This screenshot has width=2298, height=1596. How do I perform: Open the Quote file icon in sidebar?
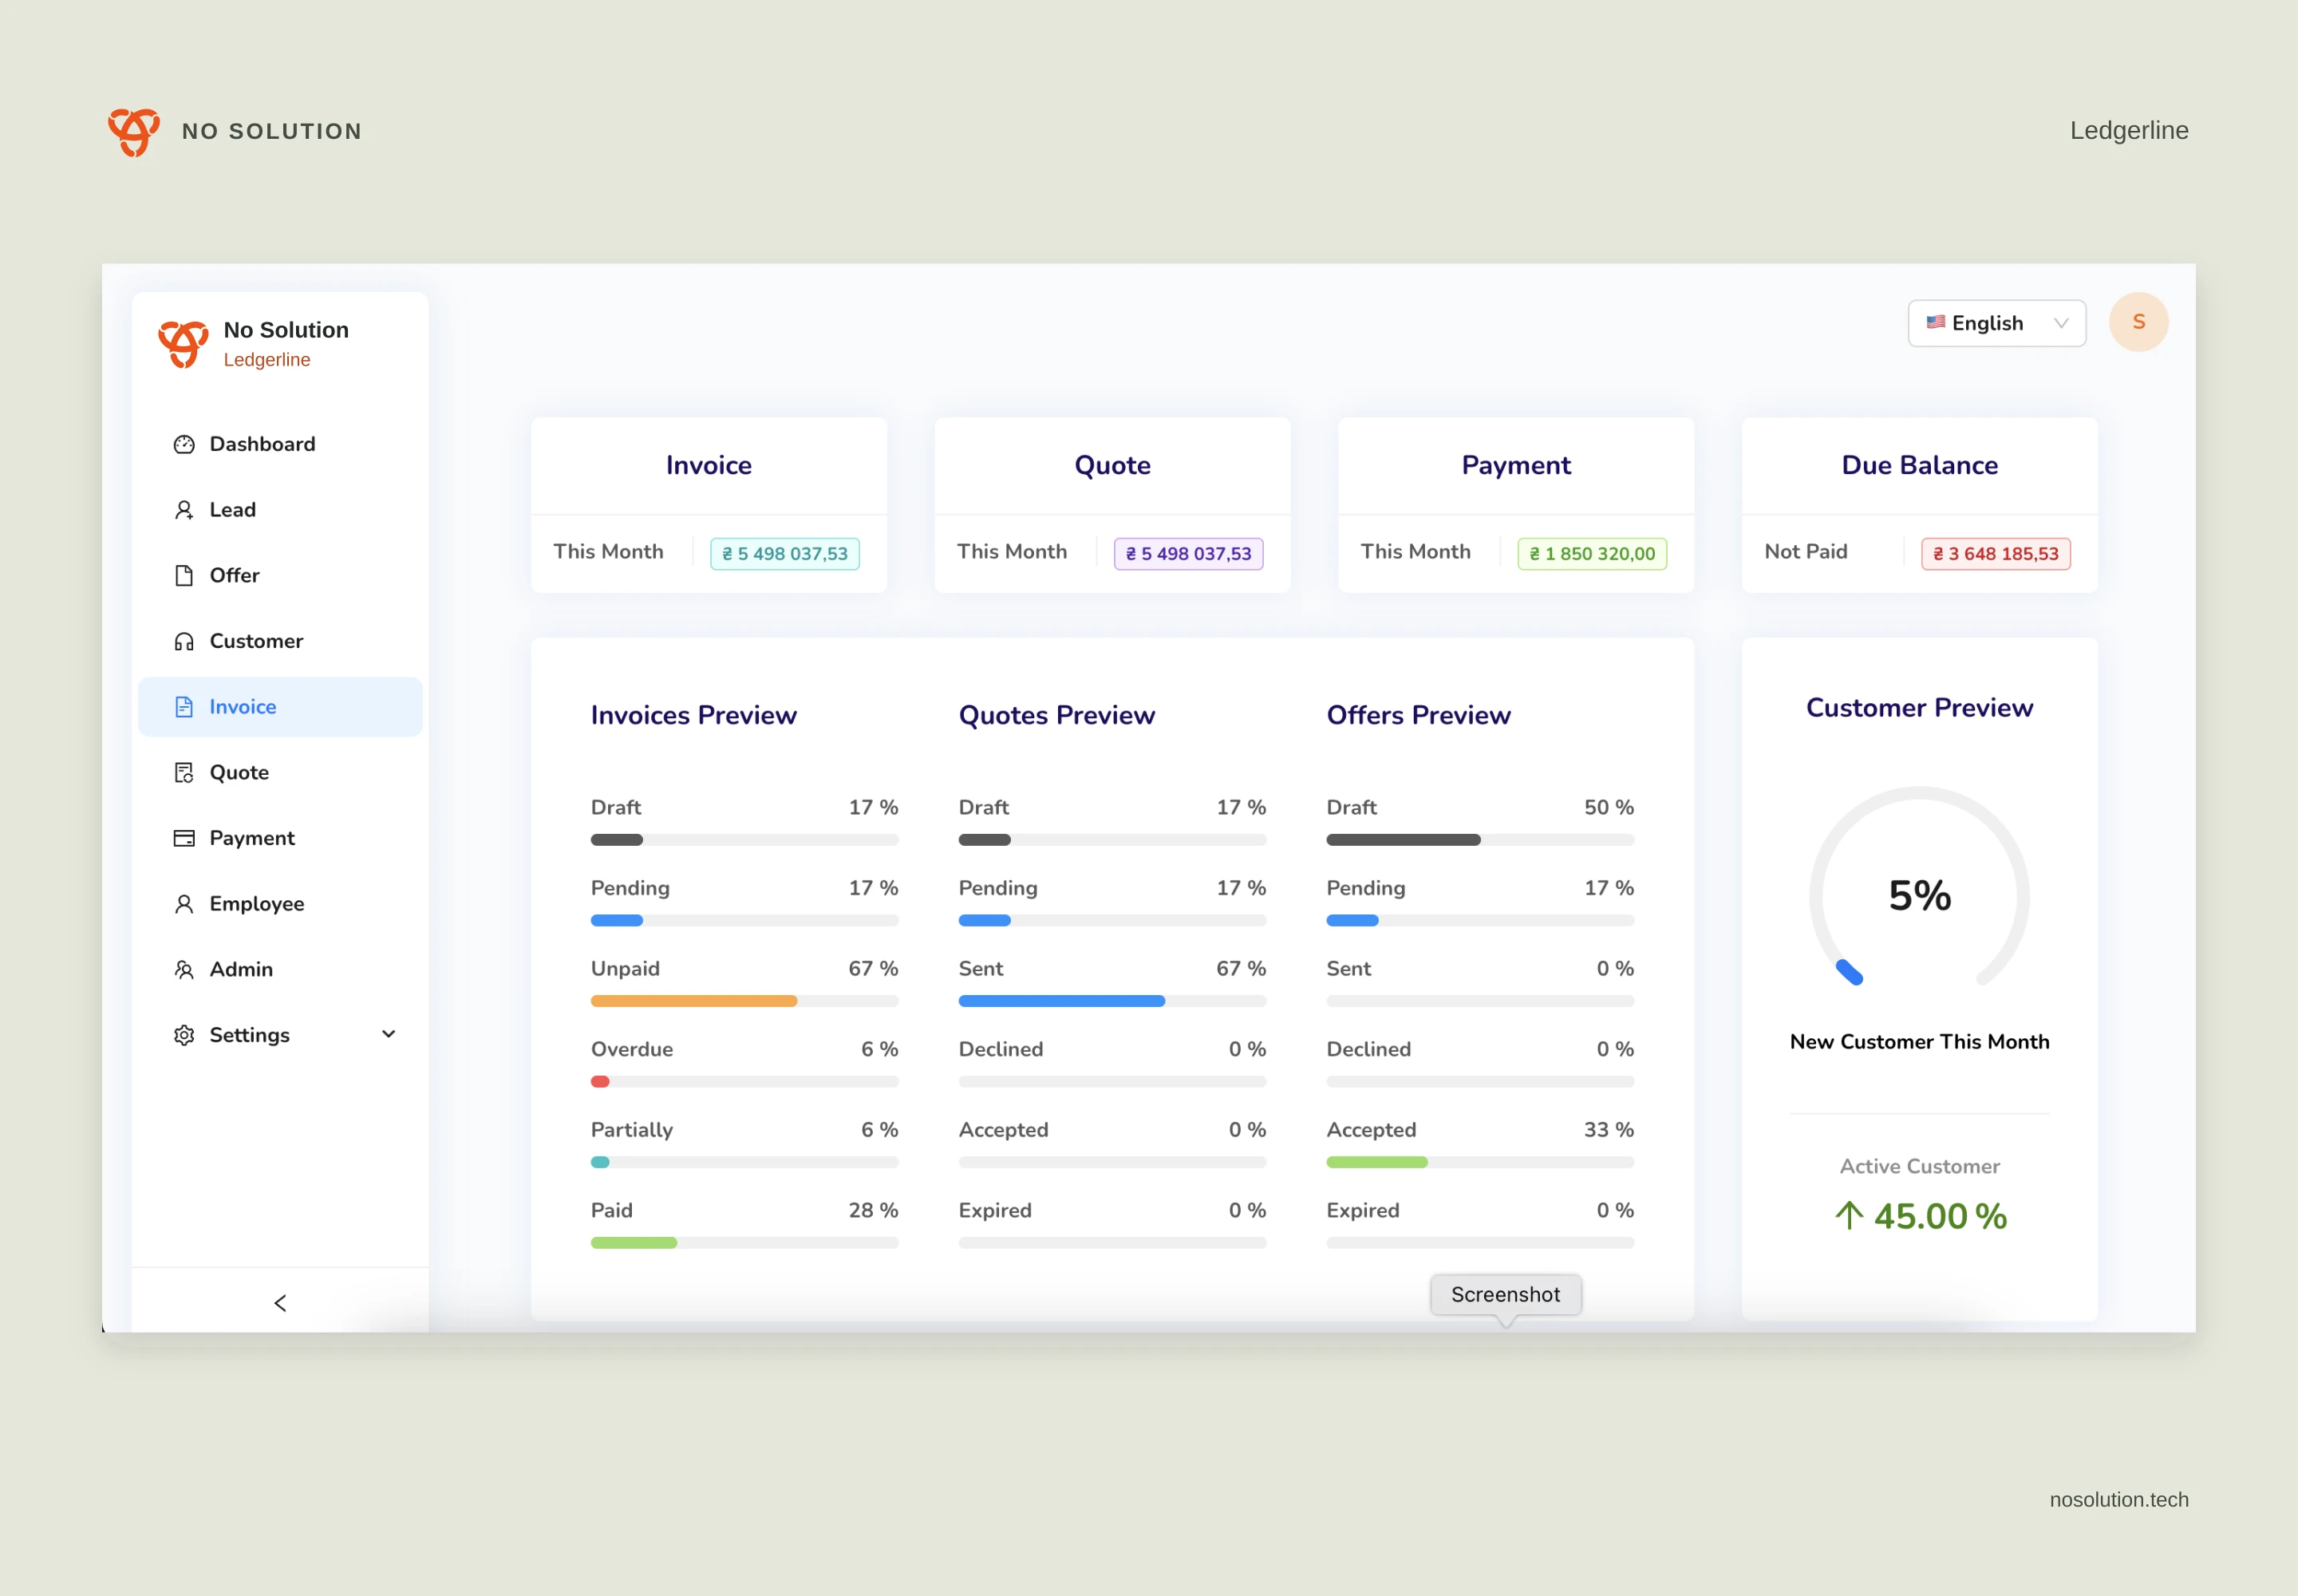184,772
